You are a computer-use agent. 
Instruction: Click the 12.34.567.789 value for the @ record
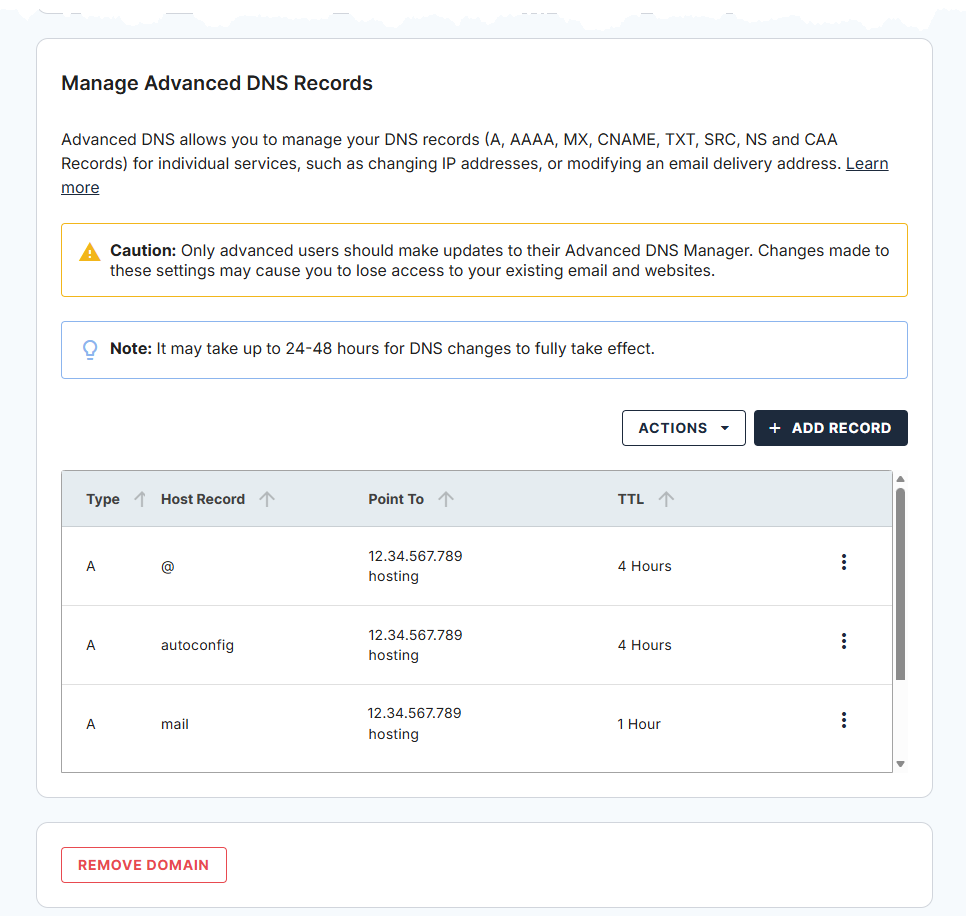pos(414,556)
